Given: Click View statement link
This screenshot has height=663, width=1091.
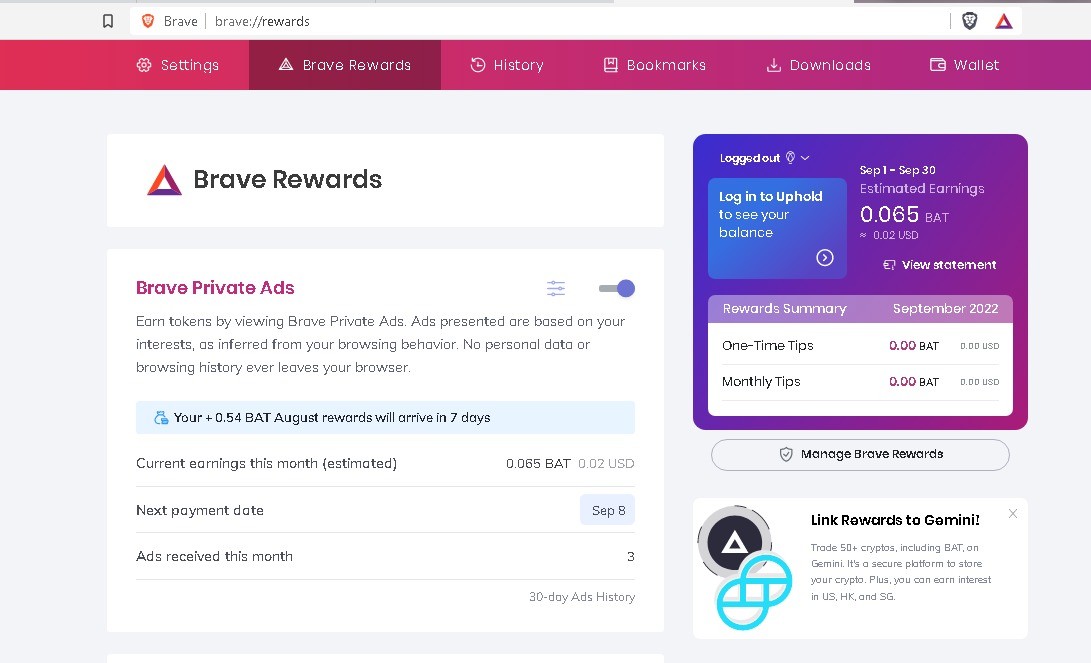Looking at the screenshot, I should click(x=940, y=264).
